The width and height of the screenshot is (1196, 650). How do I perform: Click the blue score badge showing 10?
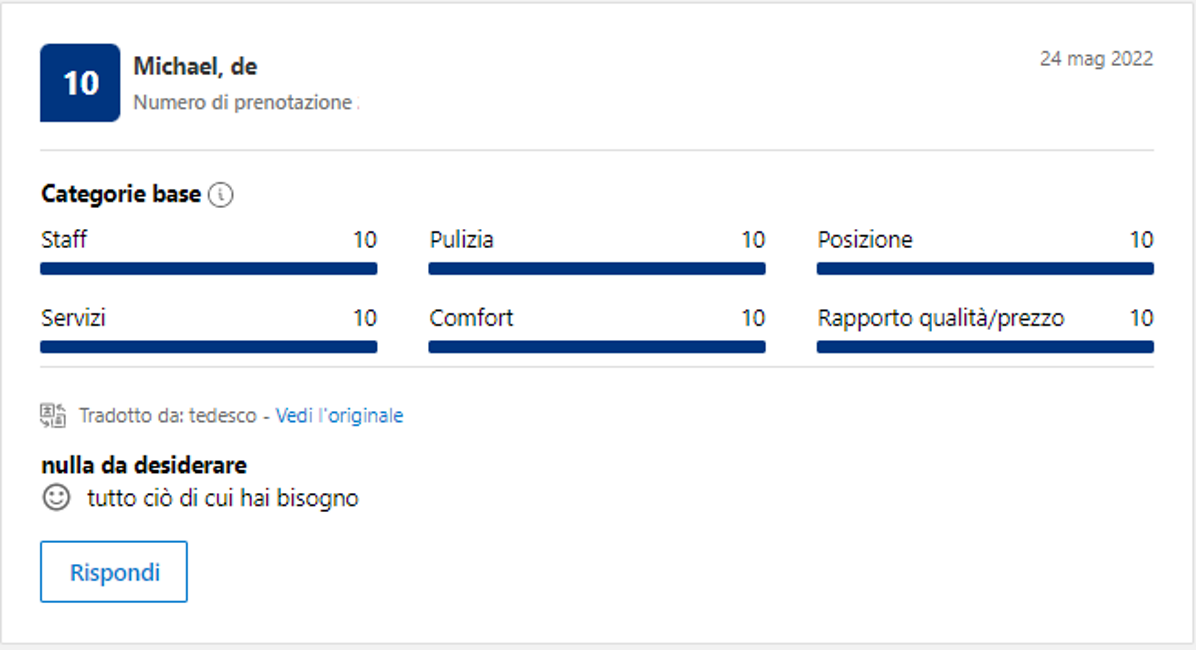(x=80, y=83)
